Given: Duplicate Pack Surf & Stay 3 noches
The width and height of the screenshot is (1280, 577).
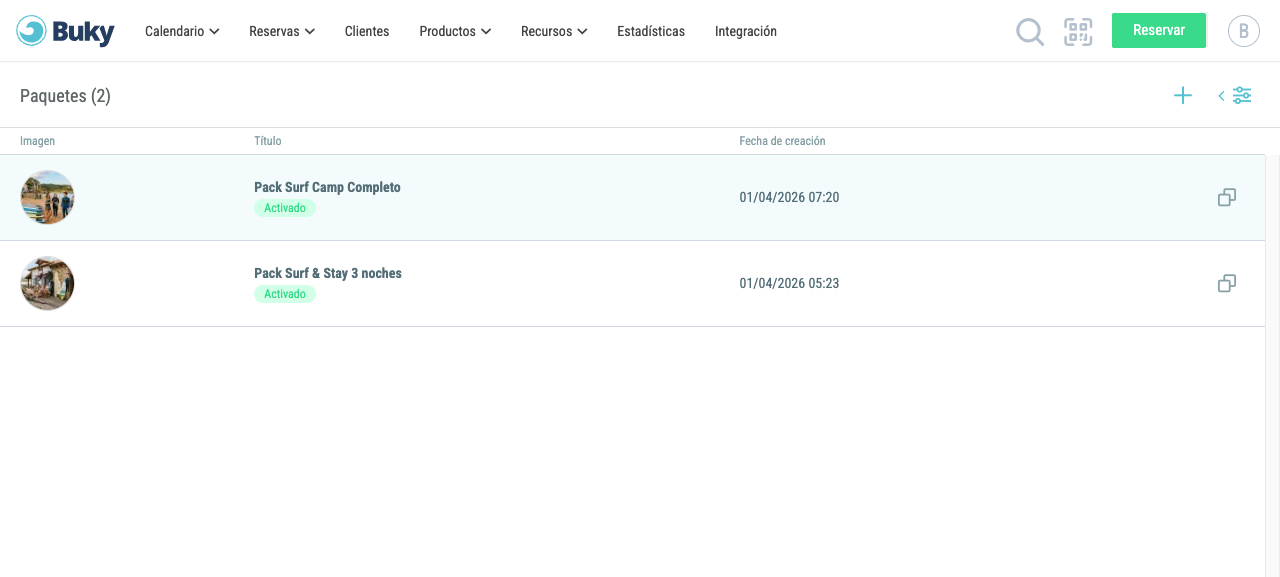Looking at the screenshot, I should (1227, 284).
